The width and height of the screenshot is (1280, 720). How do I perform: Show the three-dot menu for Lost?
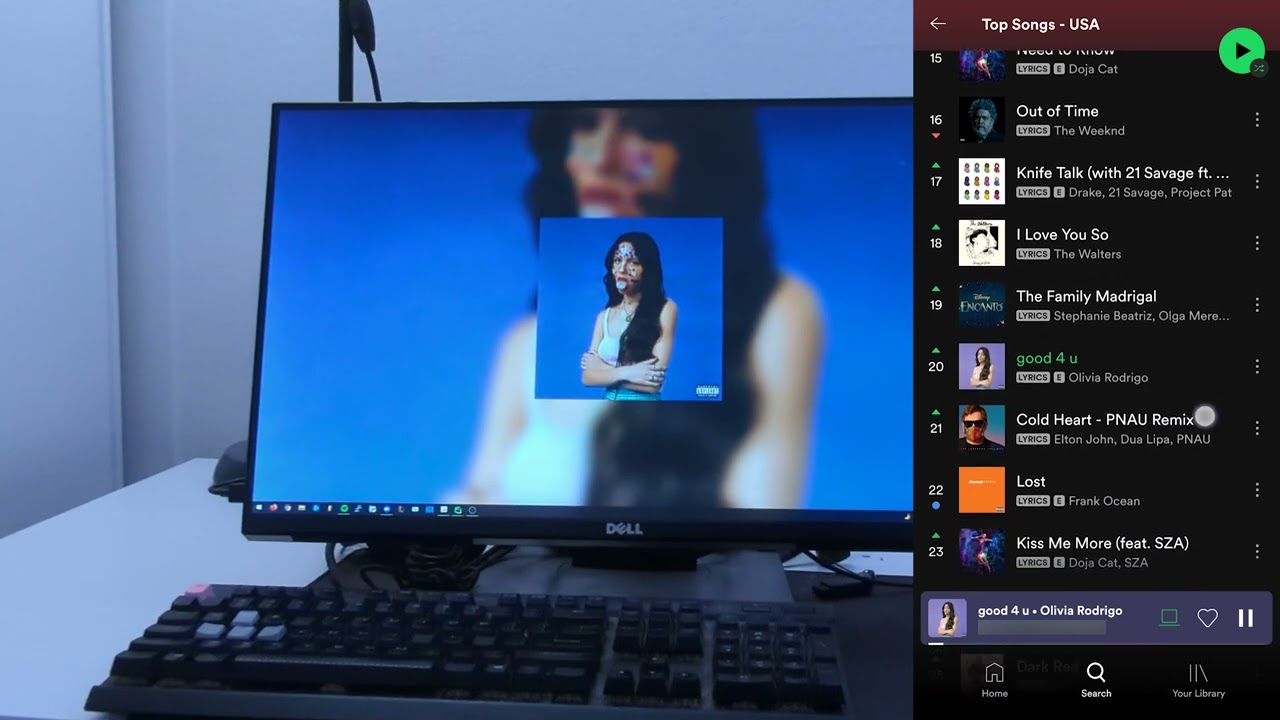coord(1257,490)
